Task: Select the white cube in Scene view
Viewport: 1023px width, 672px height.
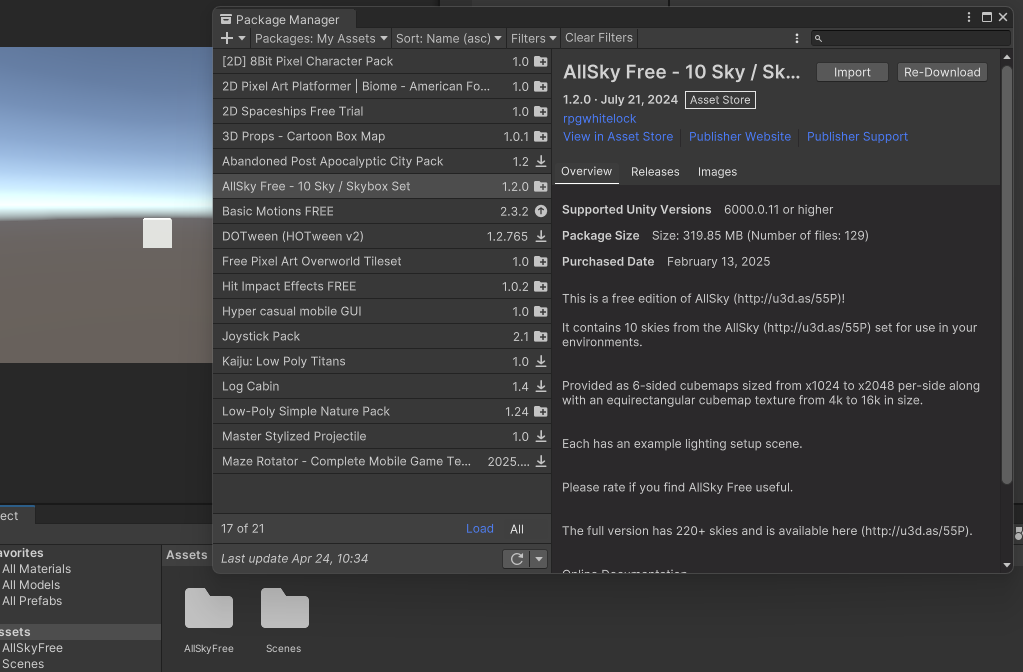Action: [157, 233]
